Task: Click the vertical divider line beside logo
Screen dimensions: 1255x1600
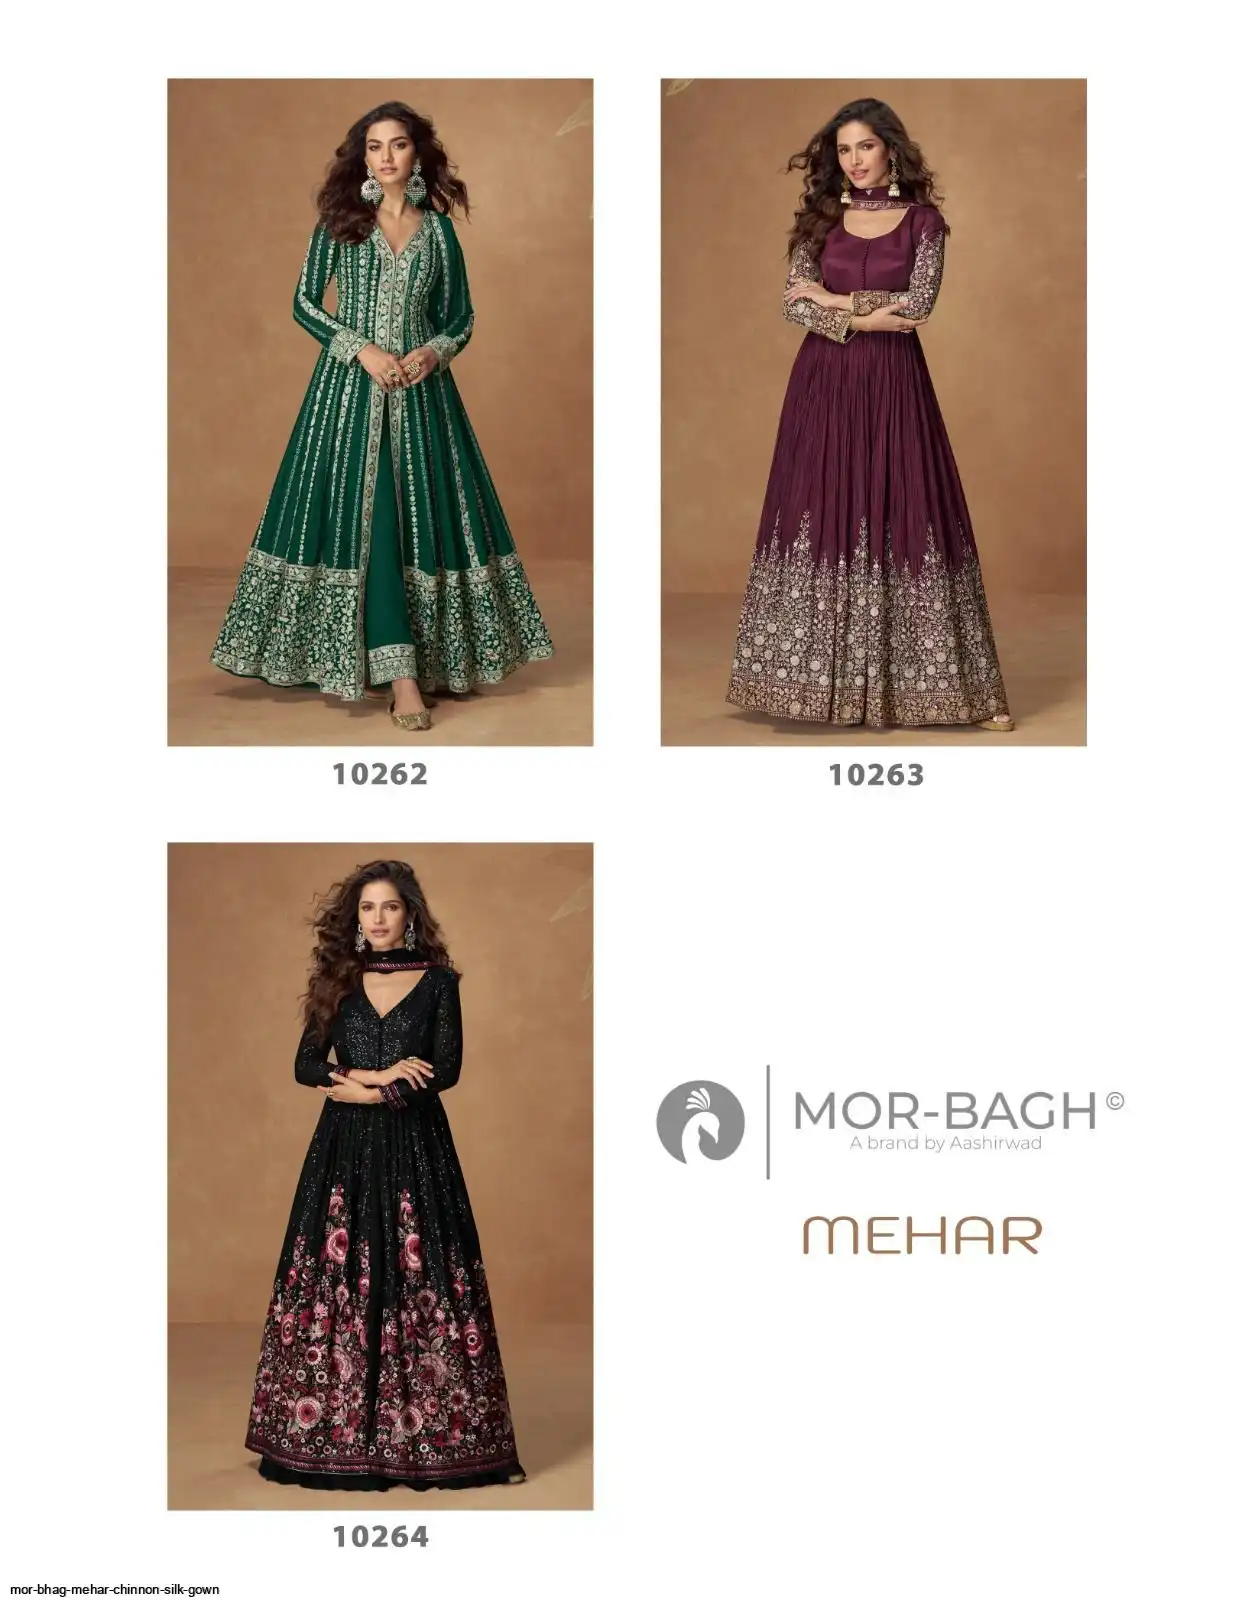Action: pyautogui.click(x=768, y=1121)
